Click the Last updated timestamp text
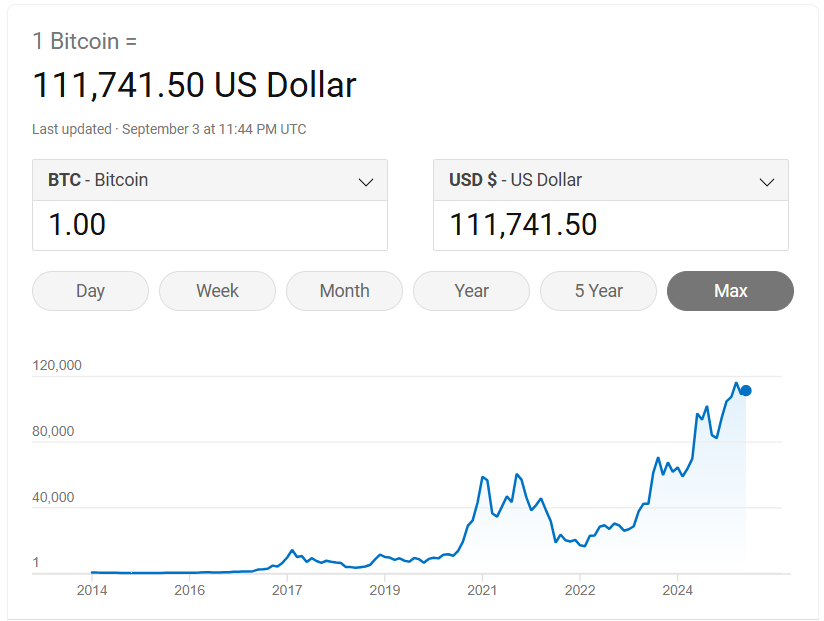Image resolution: width=824 pixels, height=621 pixels. (169, 129)
